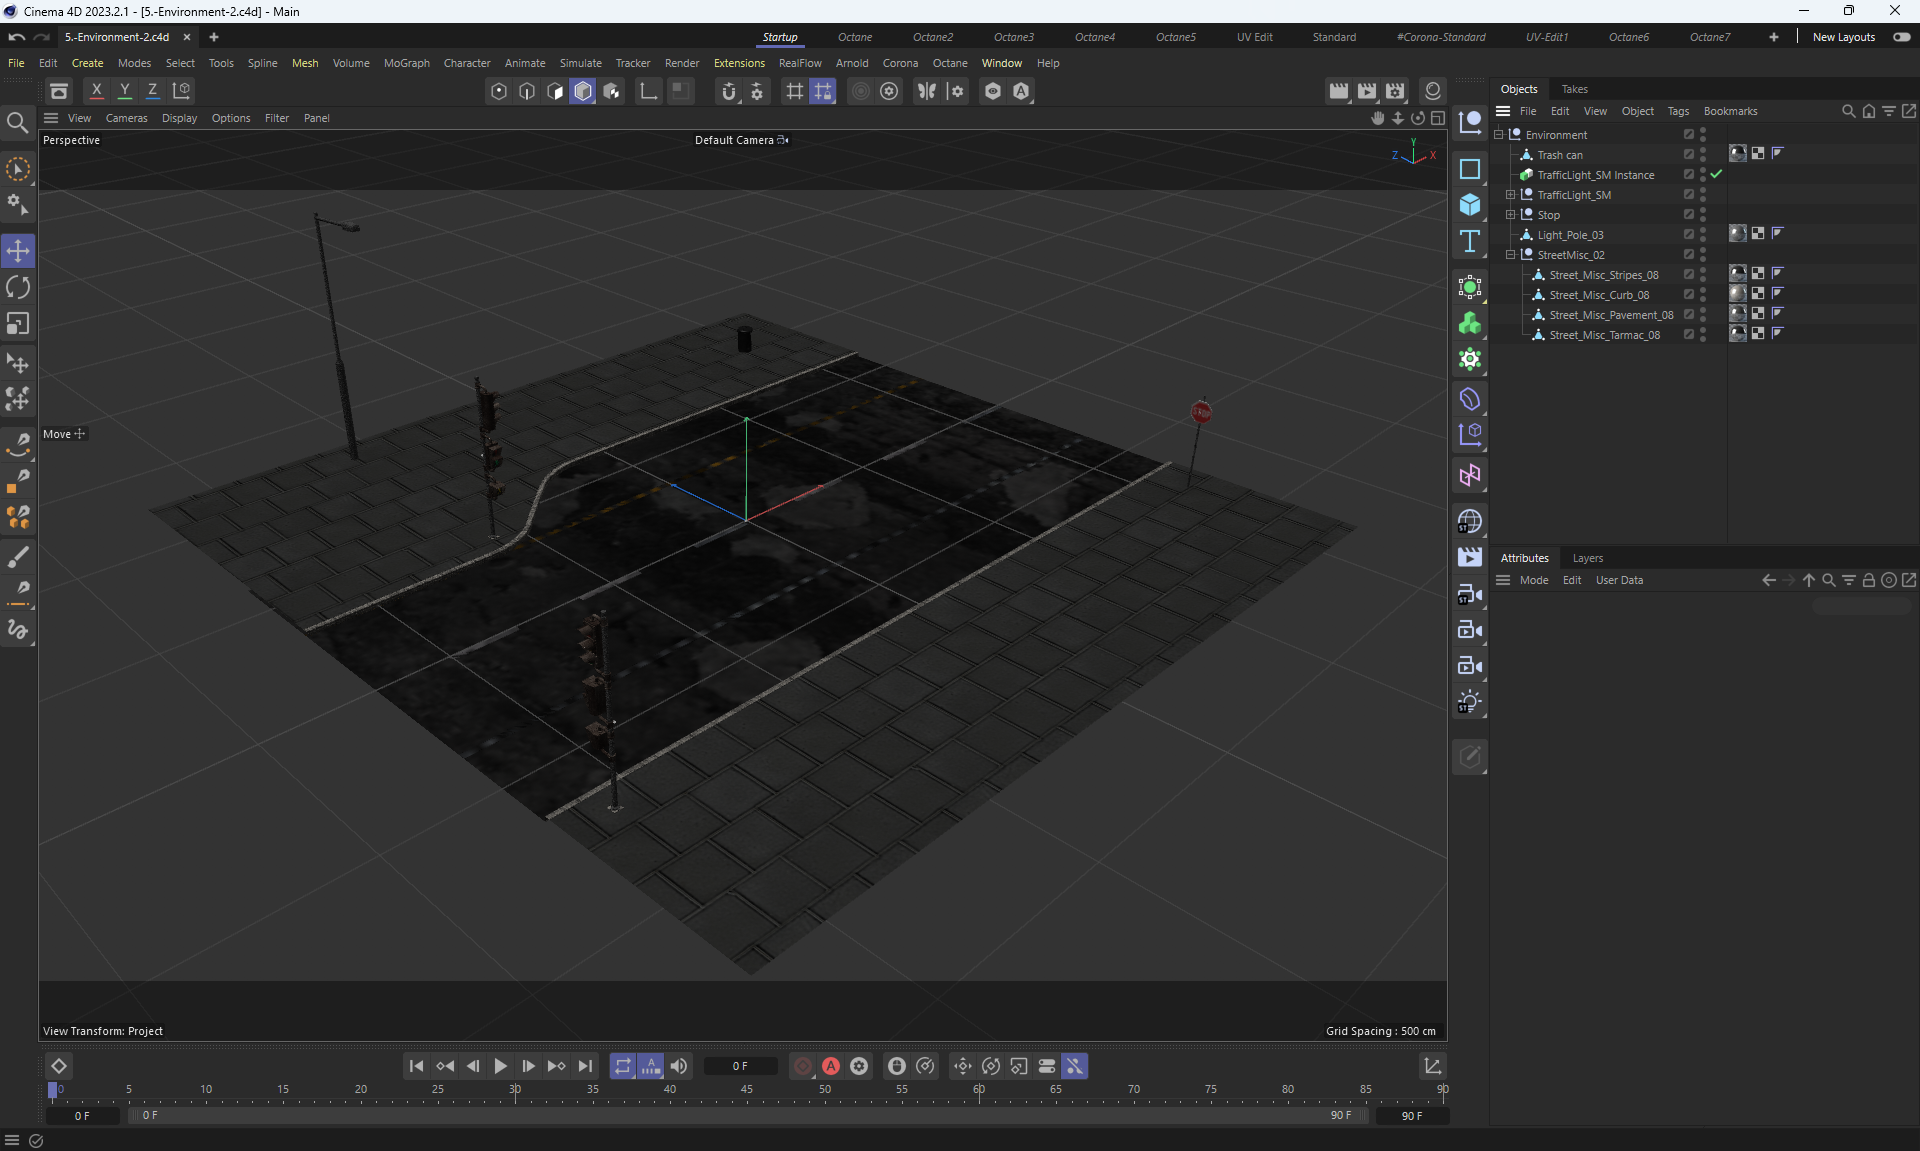Collapse the Environment tree group
The height and width of the screenshot is (1151, 1920).
pyautogui.click(x=1498, y=134)
